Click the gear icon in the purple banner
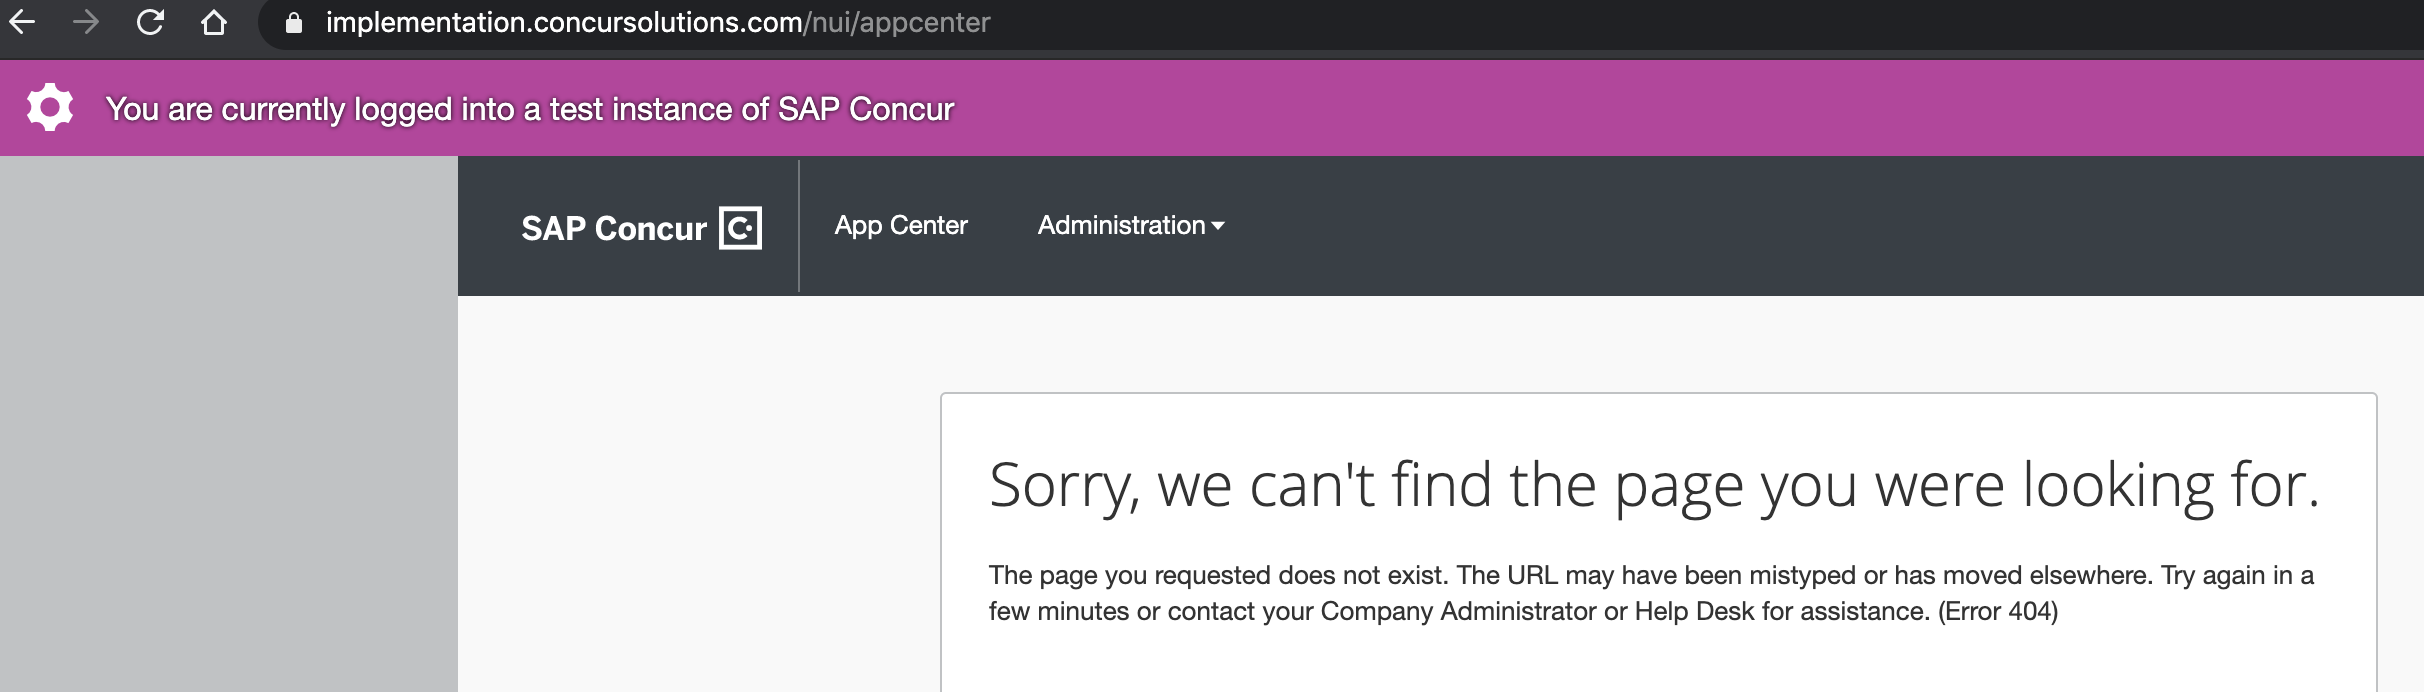Screen dimensions: 2424x692 [50, 108]
